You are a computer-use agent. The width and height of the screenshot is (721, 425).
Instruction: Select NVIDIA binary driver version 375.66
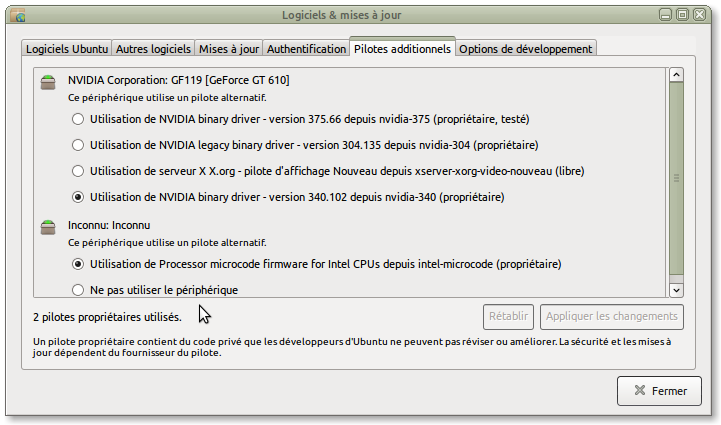[x=78, y=119]
